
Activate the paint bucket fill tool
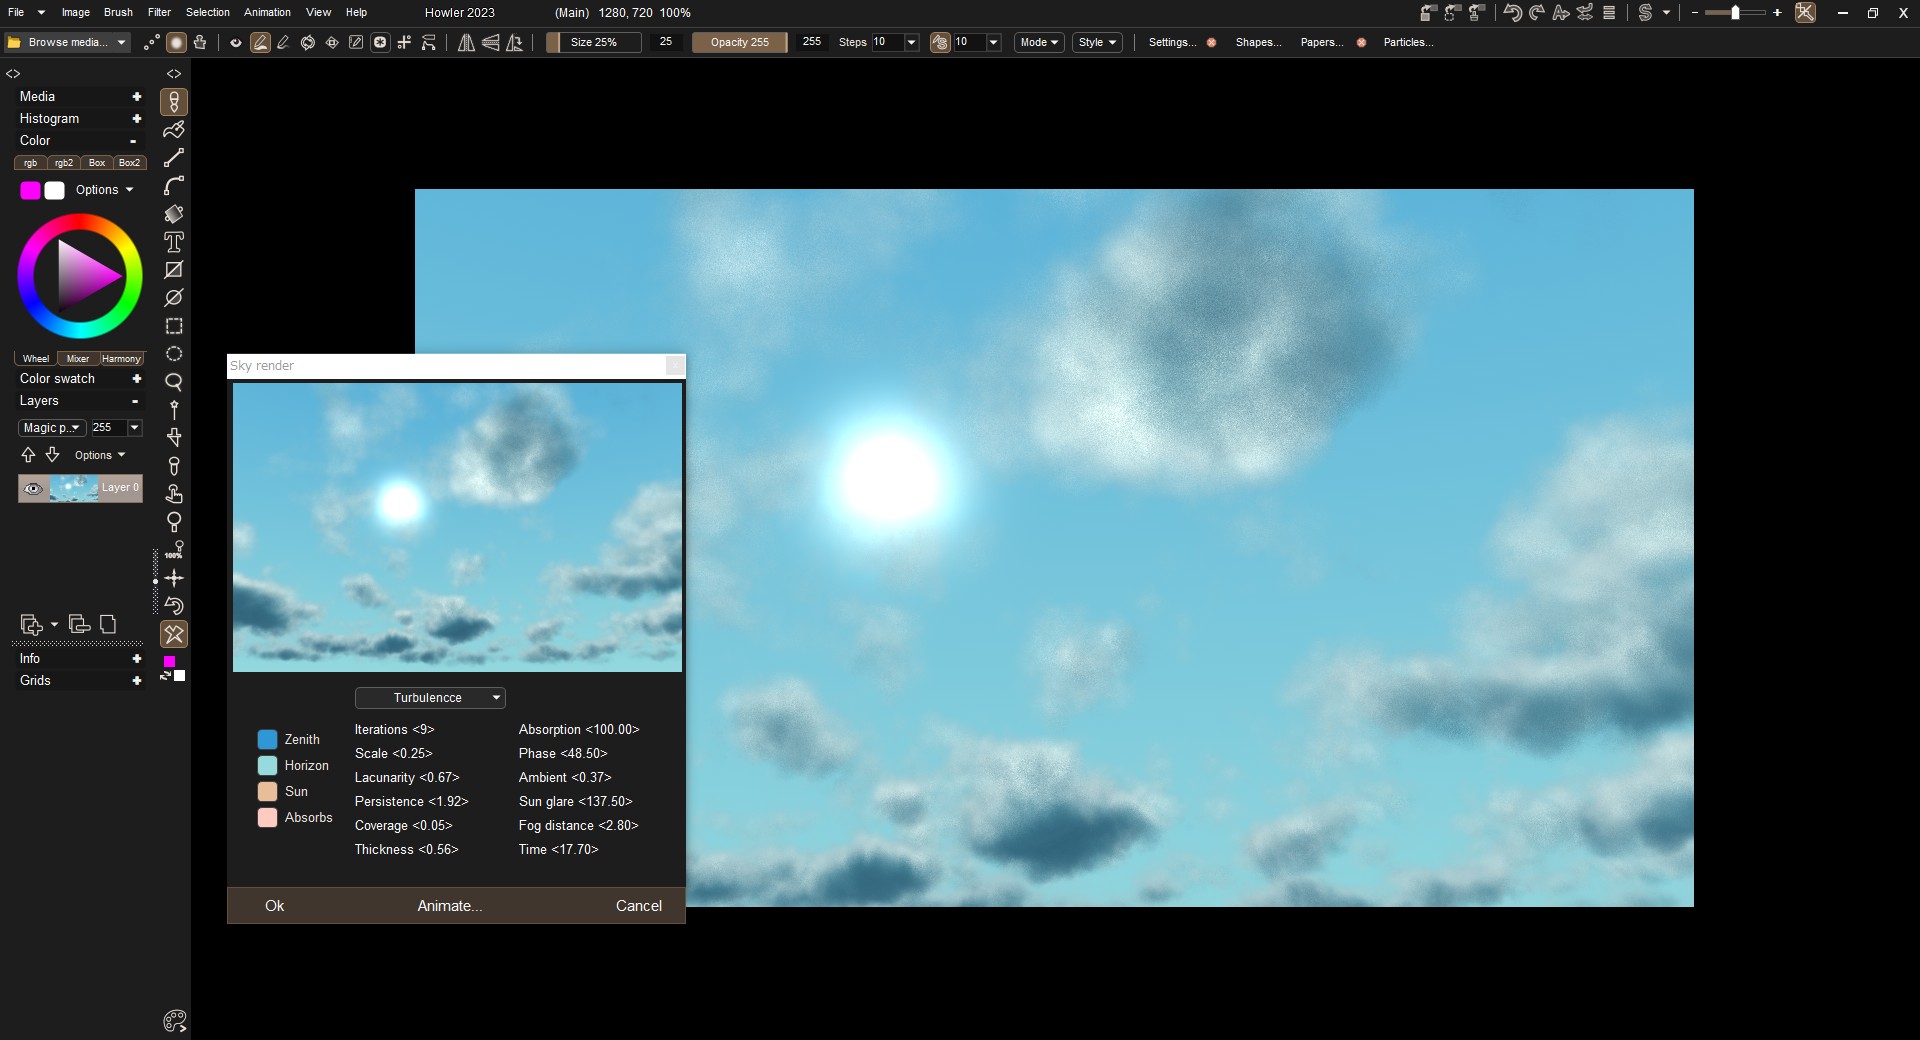point(174,214)
